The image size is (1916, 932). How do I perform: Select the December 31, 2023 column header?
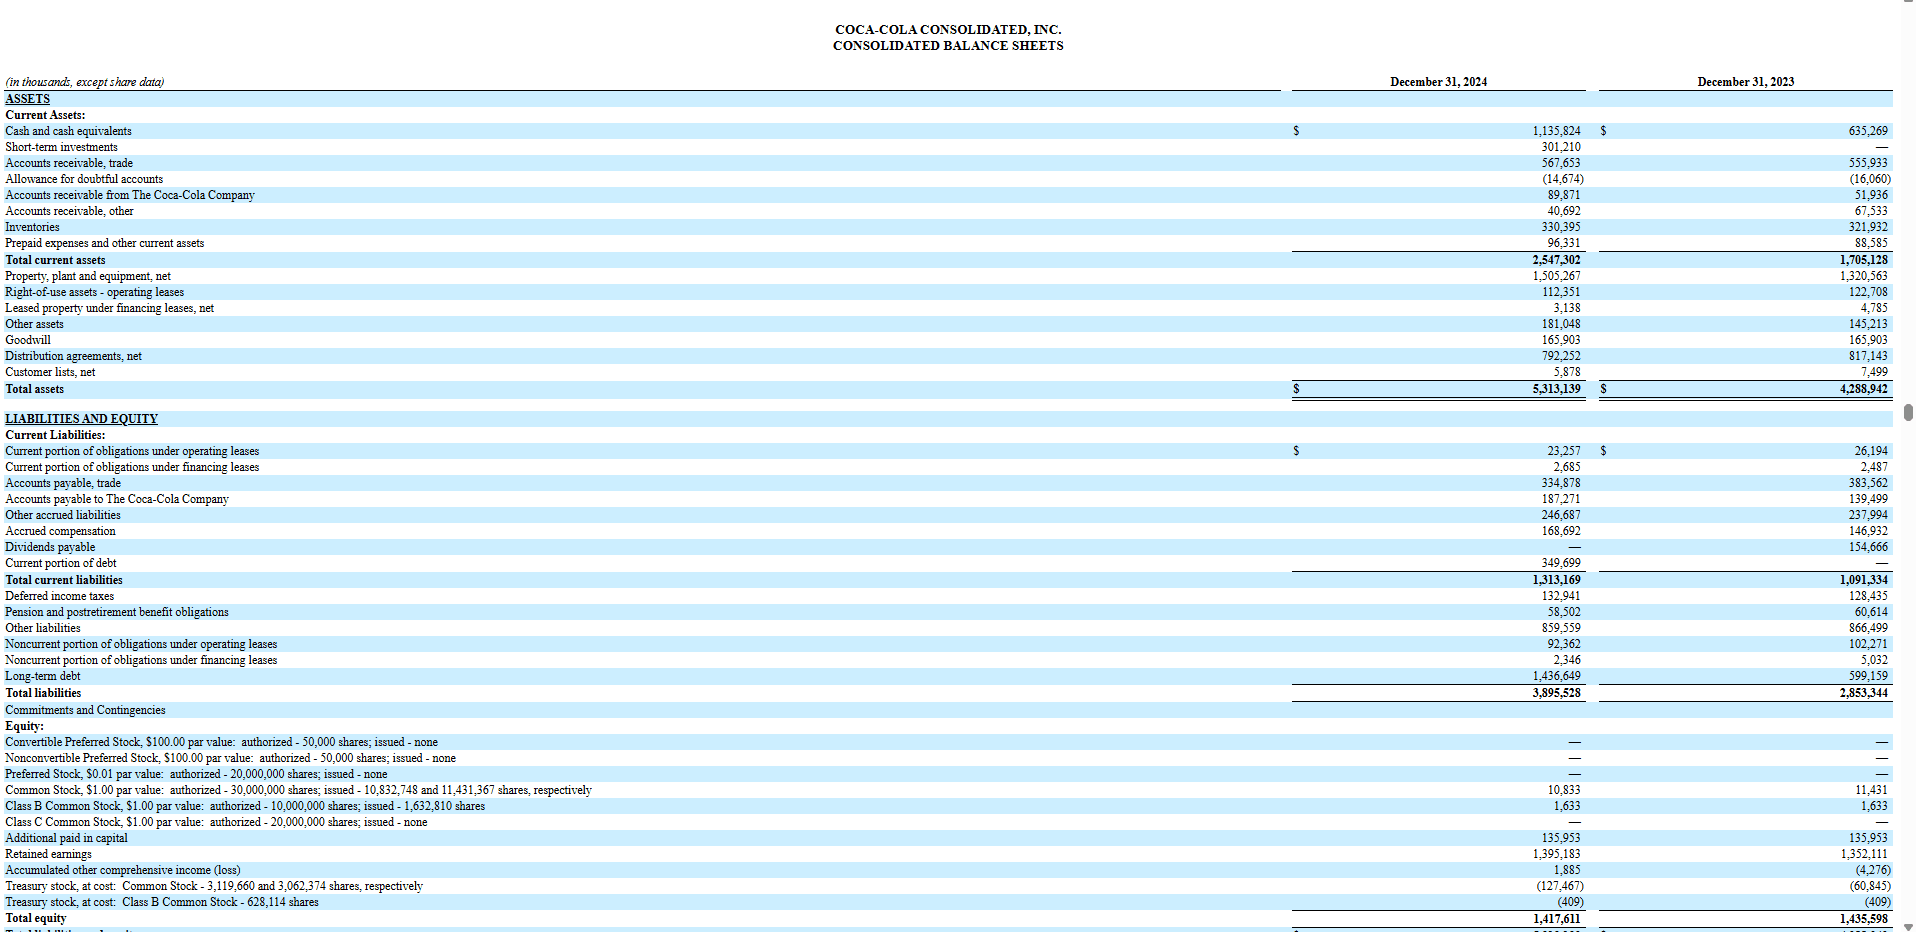coord(1745,82)
